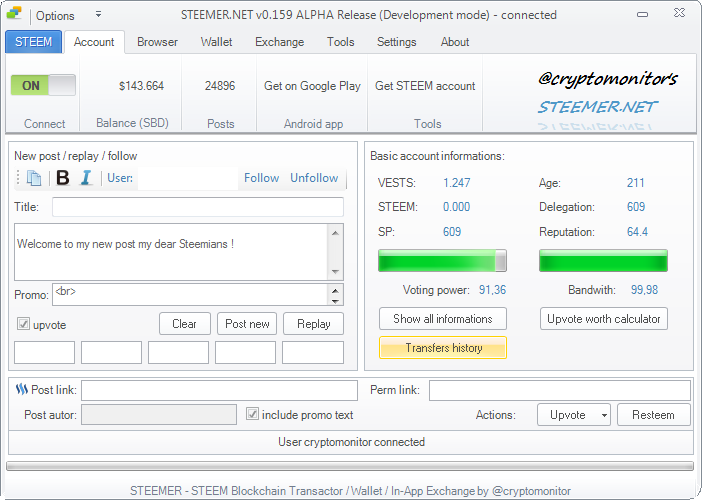Click the STEEMER.NET logo

click(597, 107)
